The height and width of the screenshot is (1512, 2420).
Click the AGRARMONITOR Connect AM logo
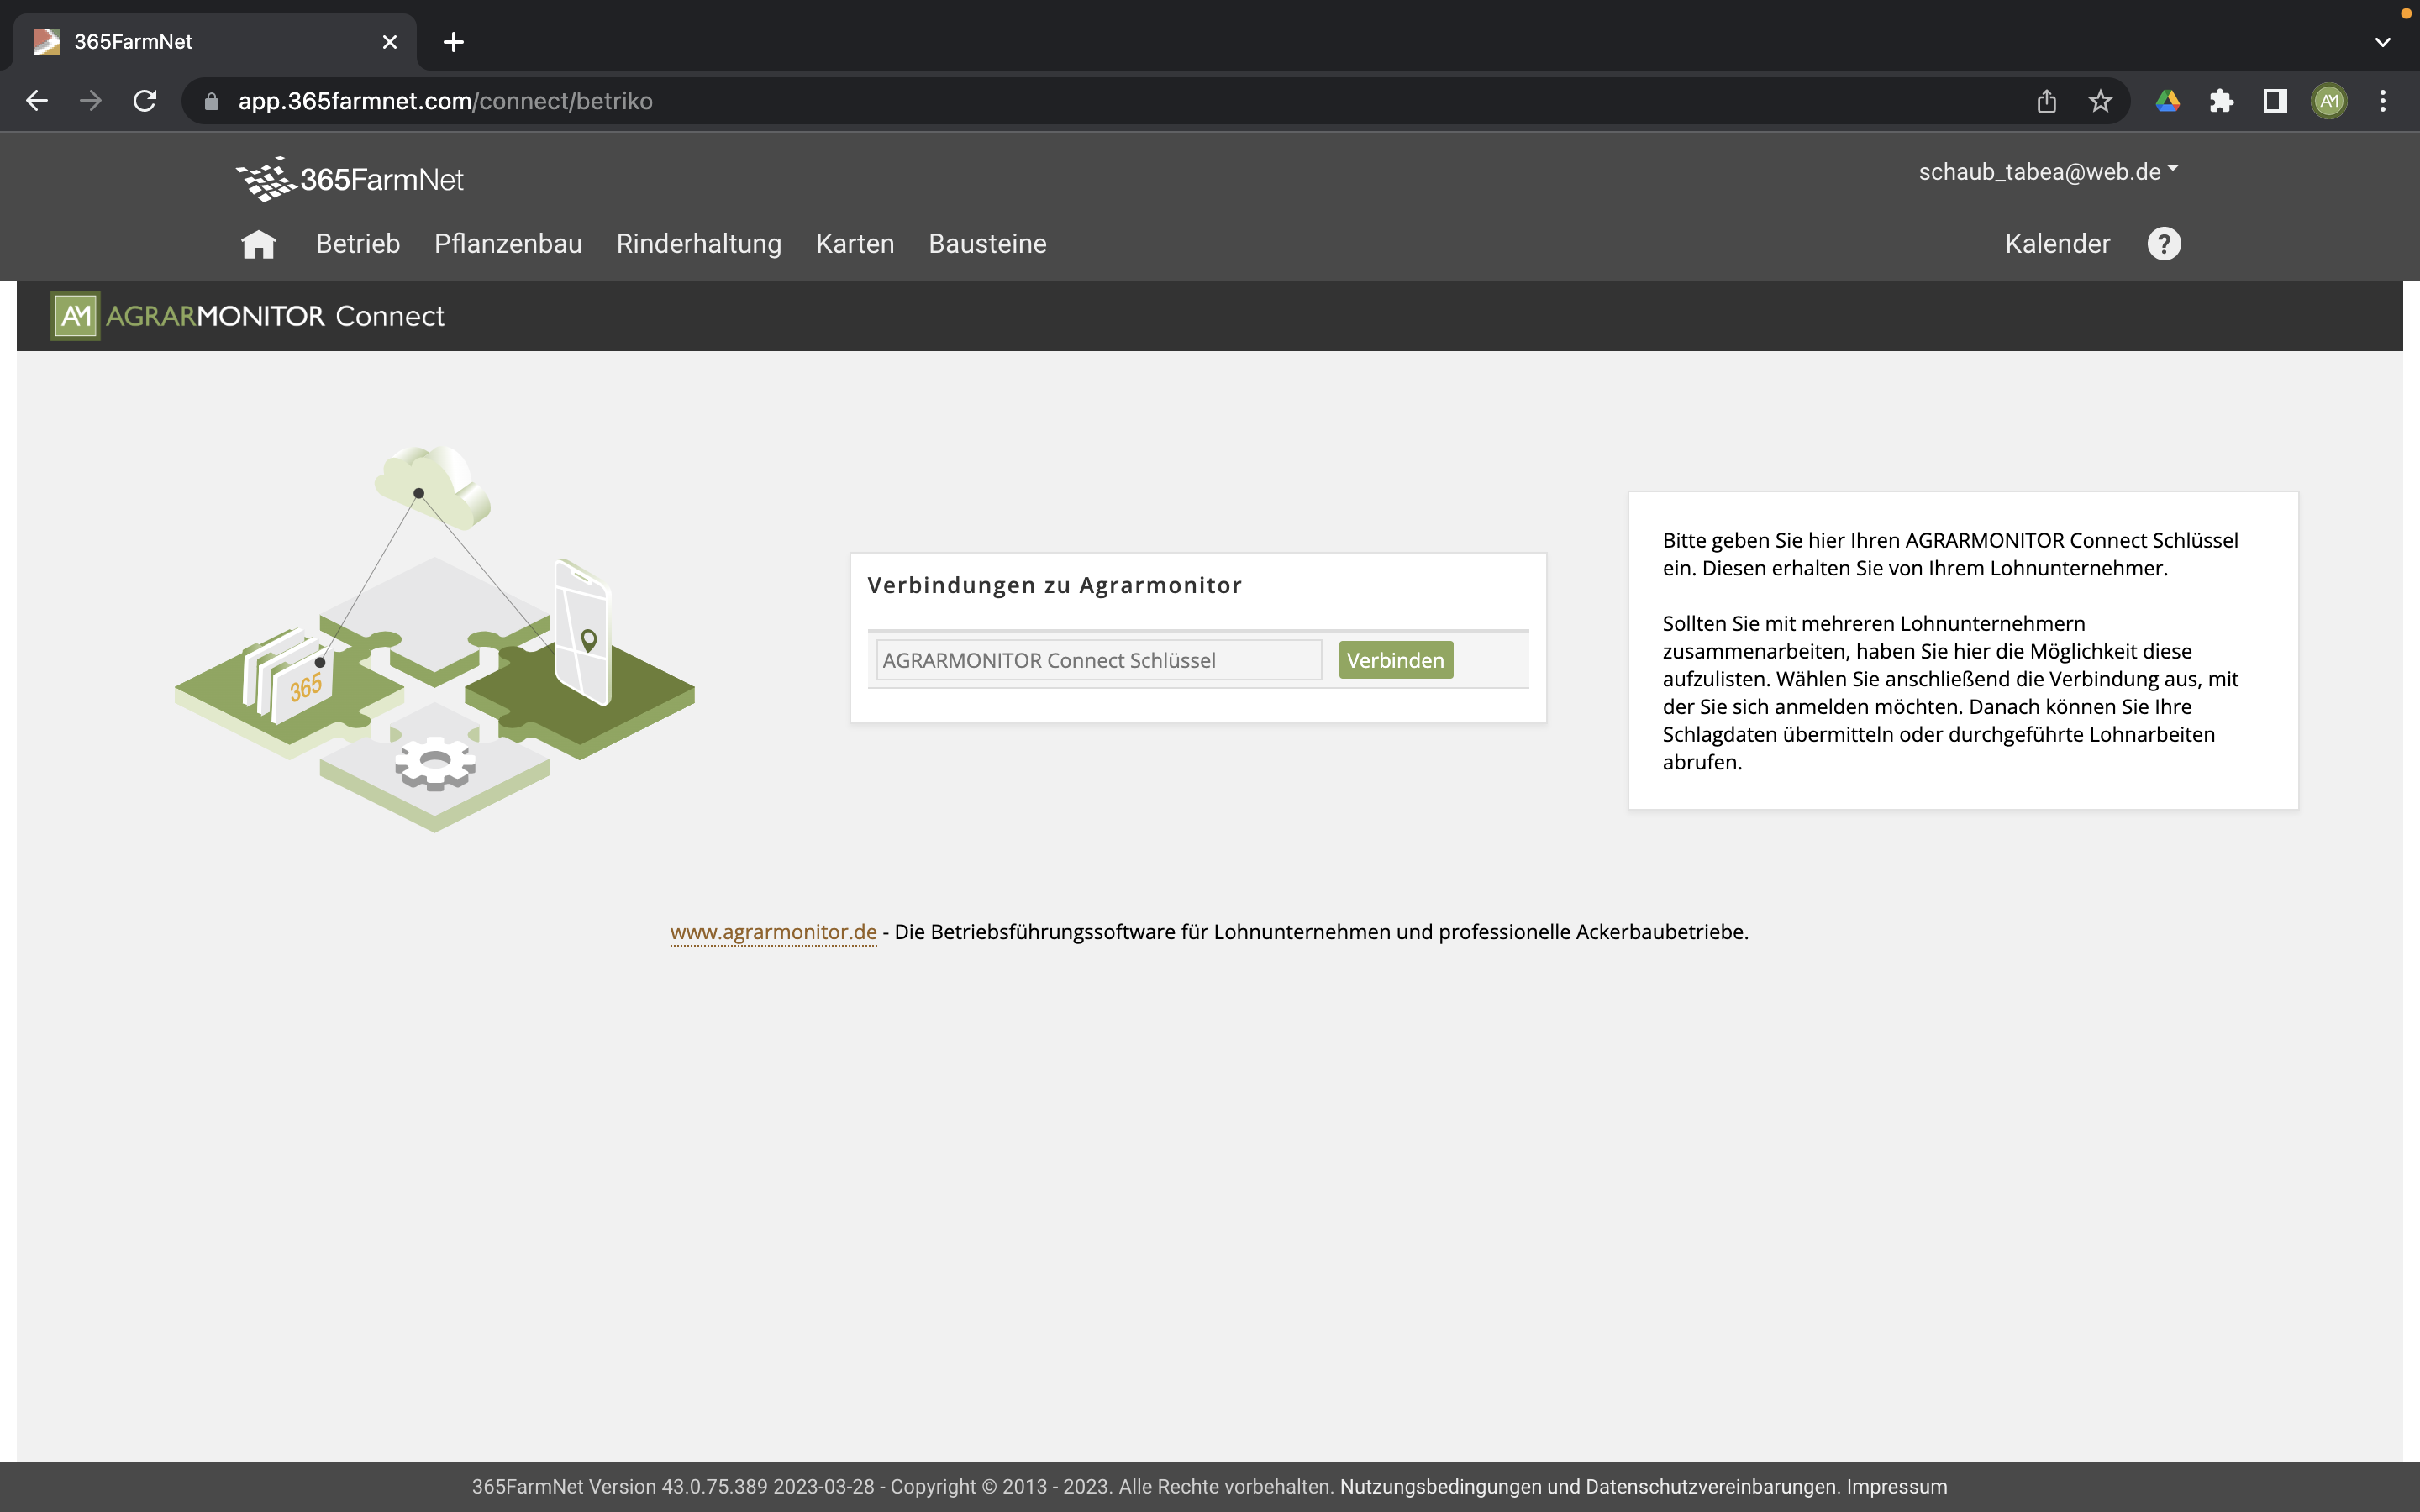tap(75, 316)
